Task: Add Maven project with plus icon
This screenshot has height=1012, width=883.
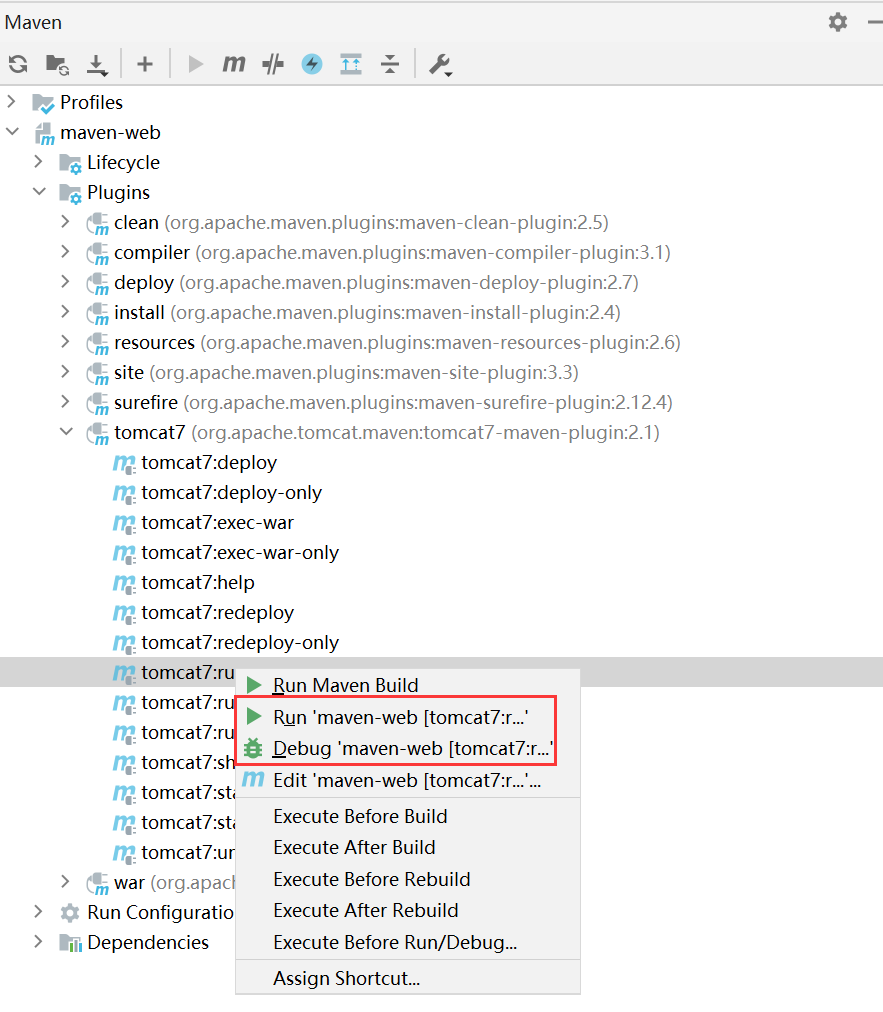Action: (145, 64)
